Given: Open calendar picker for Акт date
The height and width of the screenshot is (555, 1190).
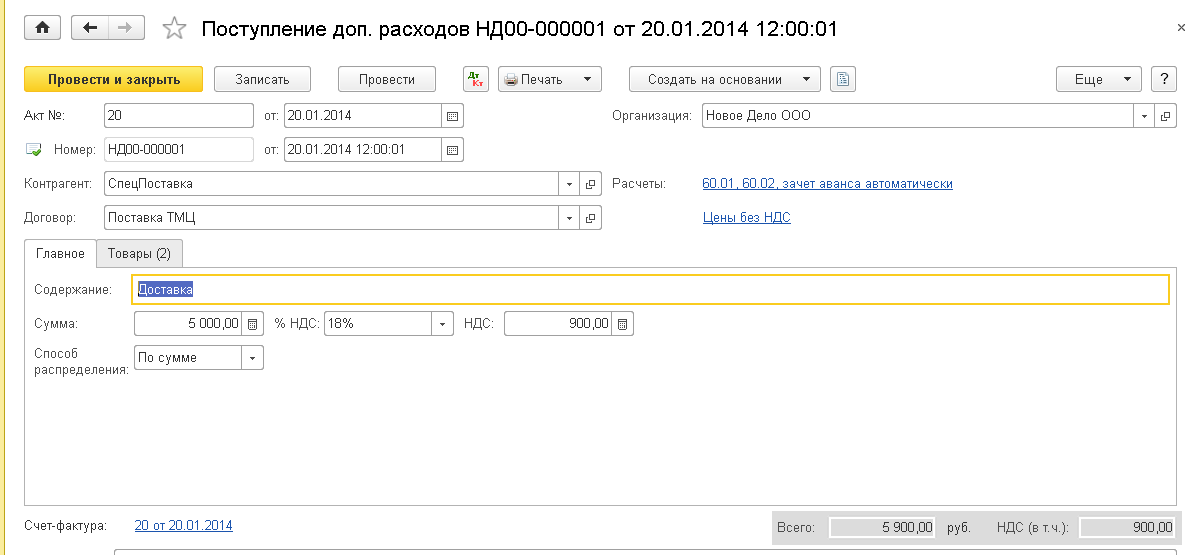Looking at the screenshot, I should [x=452, y=116].
